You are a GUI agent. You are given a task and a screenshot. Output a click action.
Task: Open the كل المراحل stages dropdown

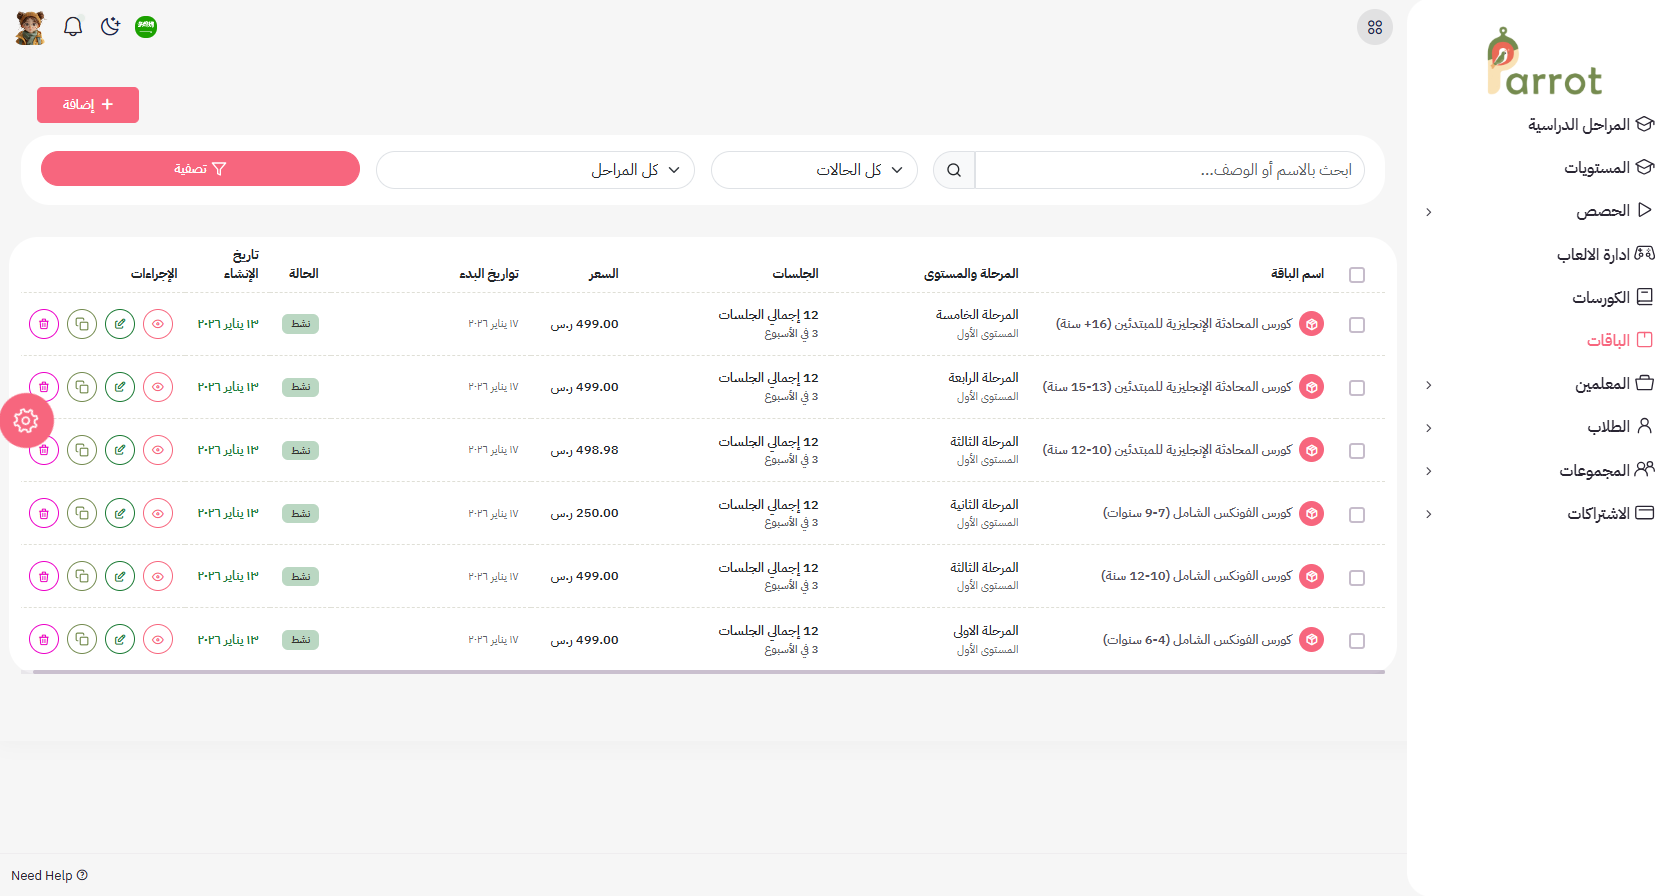click(x=535, y=170)
